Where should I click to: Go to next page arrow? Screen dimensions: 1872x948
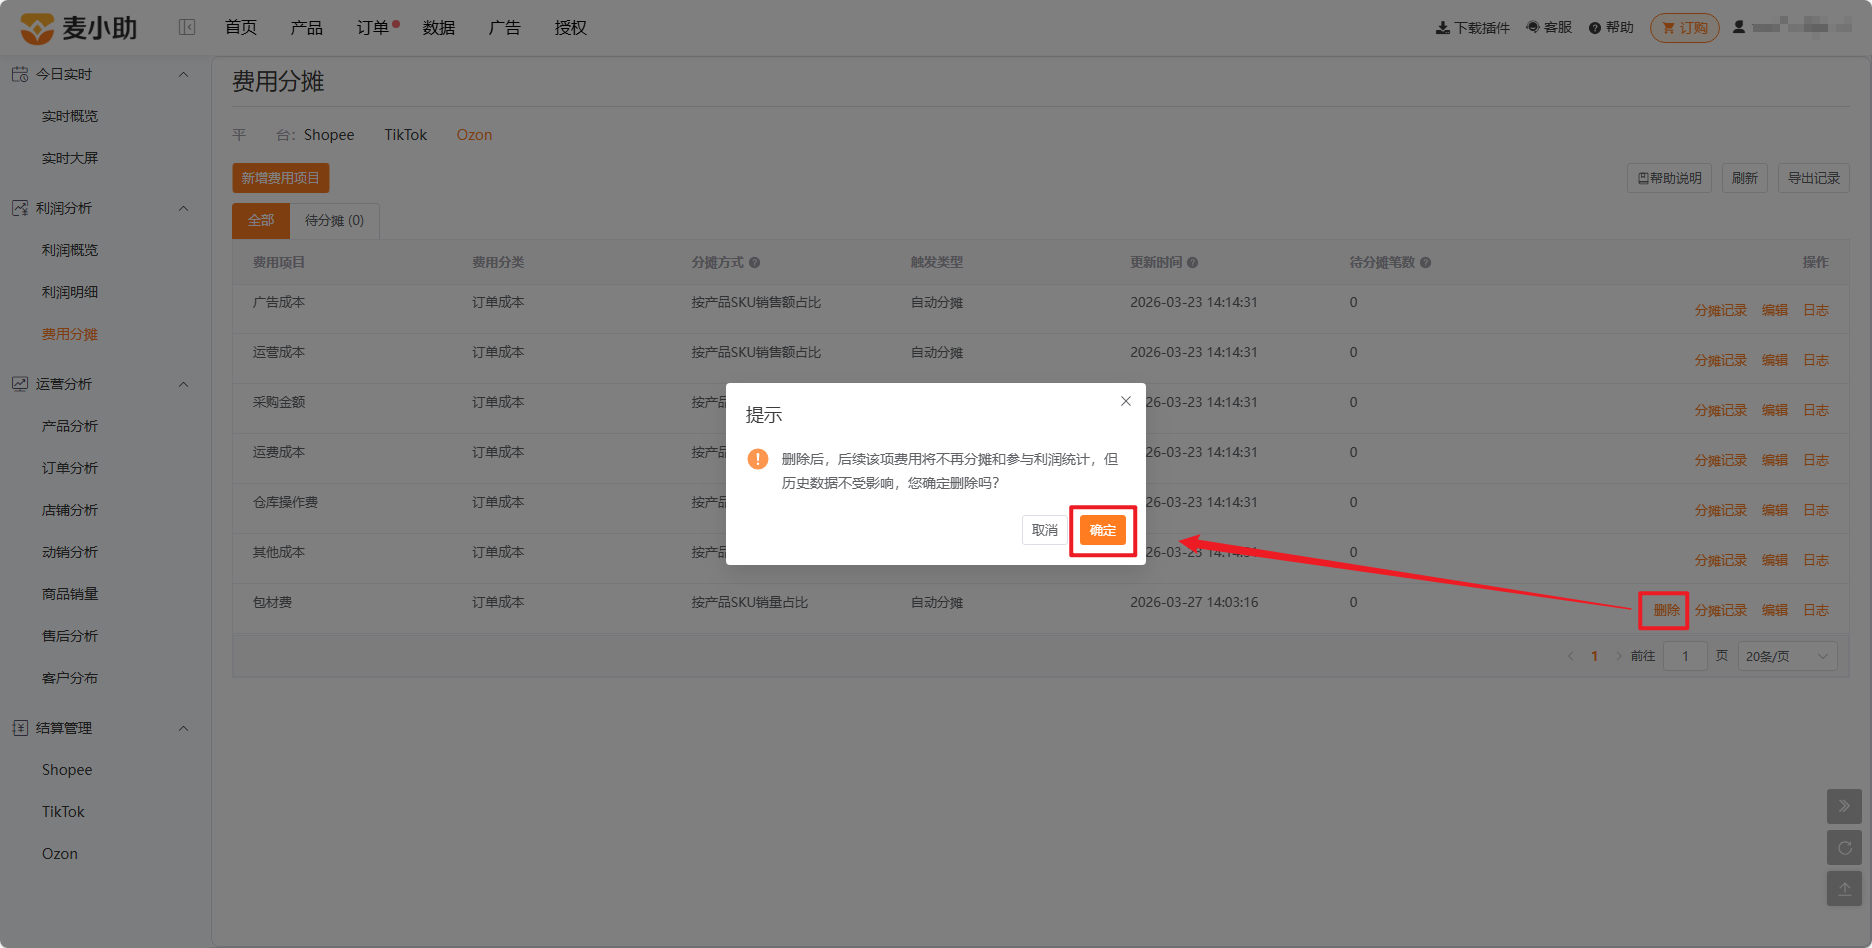[x=1619, y=656]
